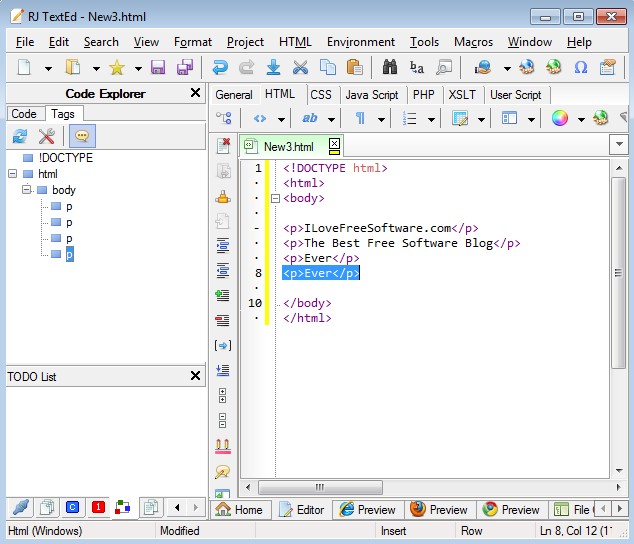
Task: Open the color wheel picker
Action: (x=560, y=118)
